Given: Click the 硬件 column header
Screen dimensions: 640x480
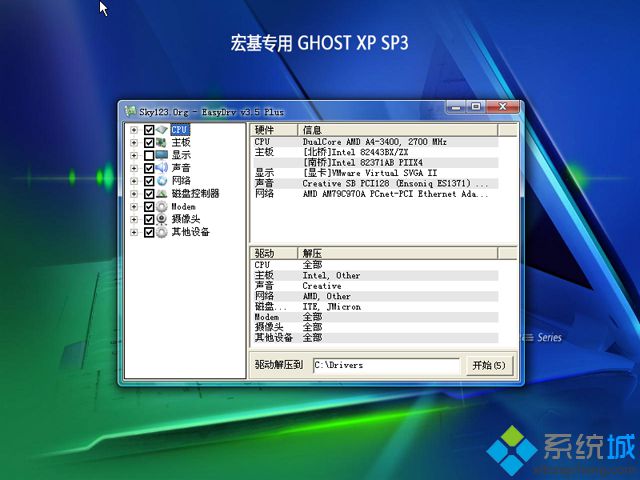Looking at the screenshot, I should pyautogui.click(x=274, y=130).
